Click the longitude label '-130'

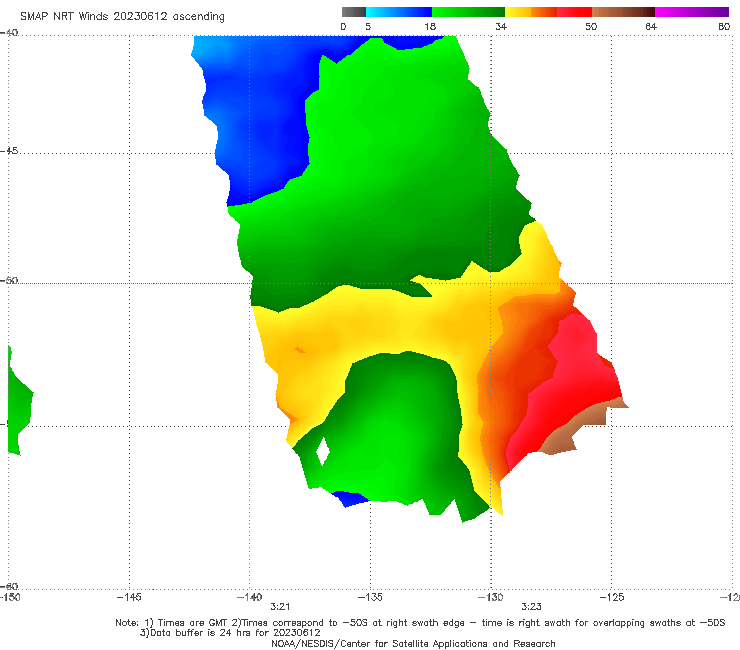490,597
